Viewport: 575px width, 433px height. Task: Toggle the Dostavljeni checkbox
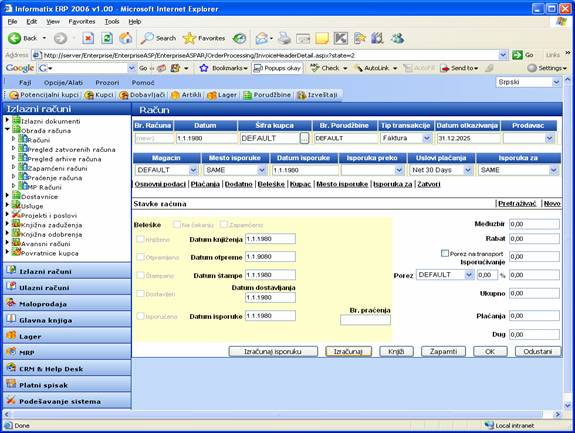(140, 294)
